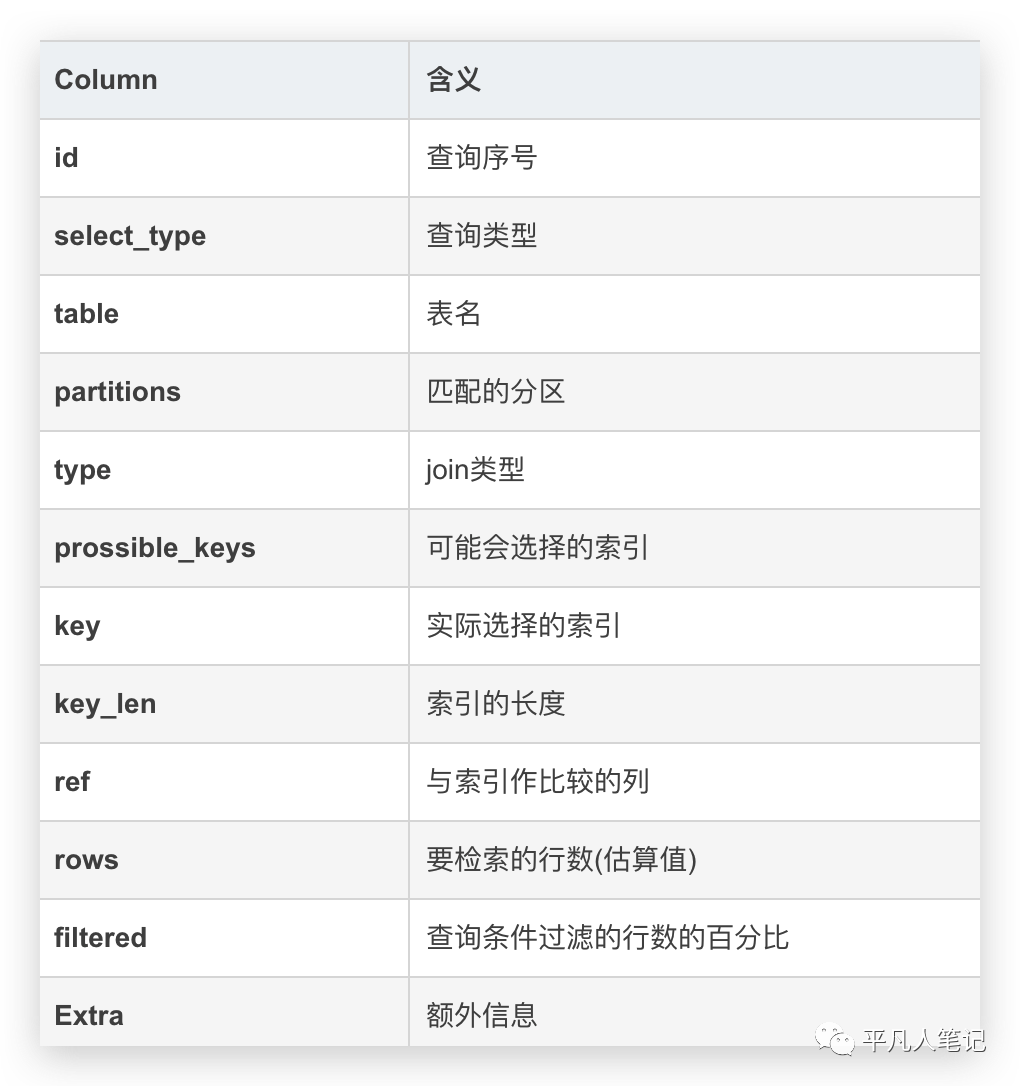Viewport: 1020px width, 1086px height.
Task: Click the WeChat logo icon in watermark
Action: [x=834, y=1040]
